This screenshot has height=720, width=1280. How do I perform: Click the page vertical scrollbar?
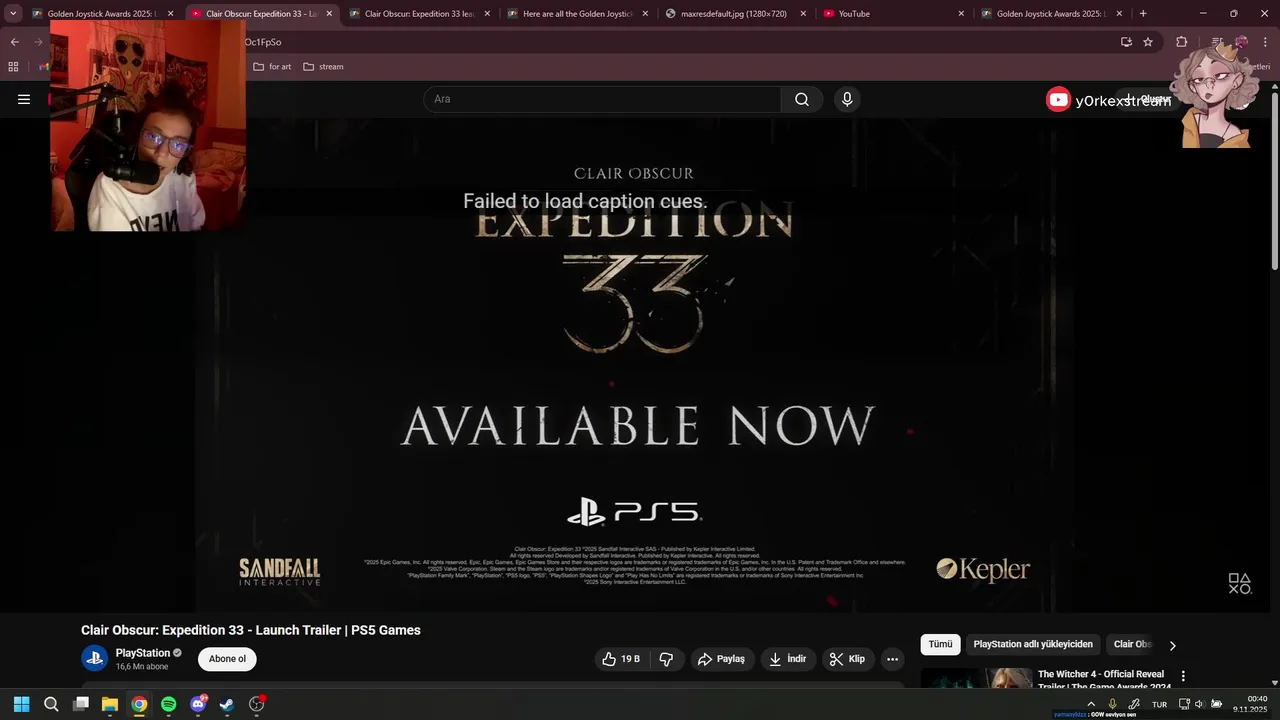(x=1275, y=180)
